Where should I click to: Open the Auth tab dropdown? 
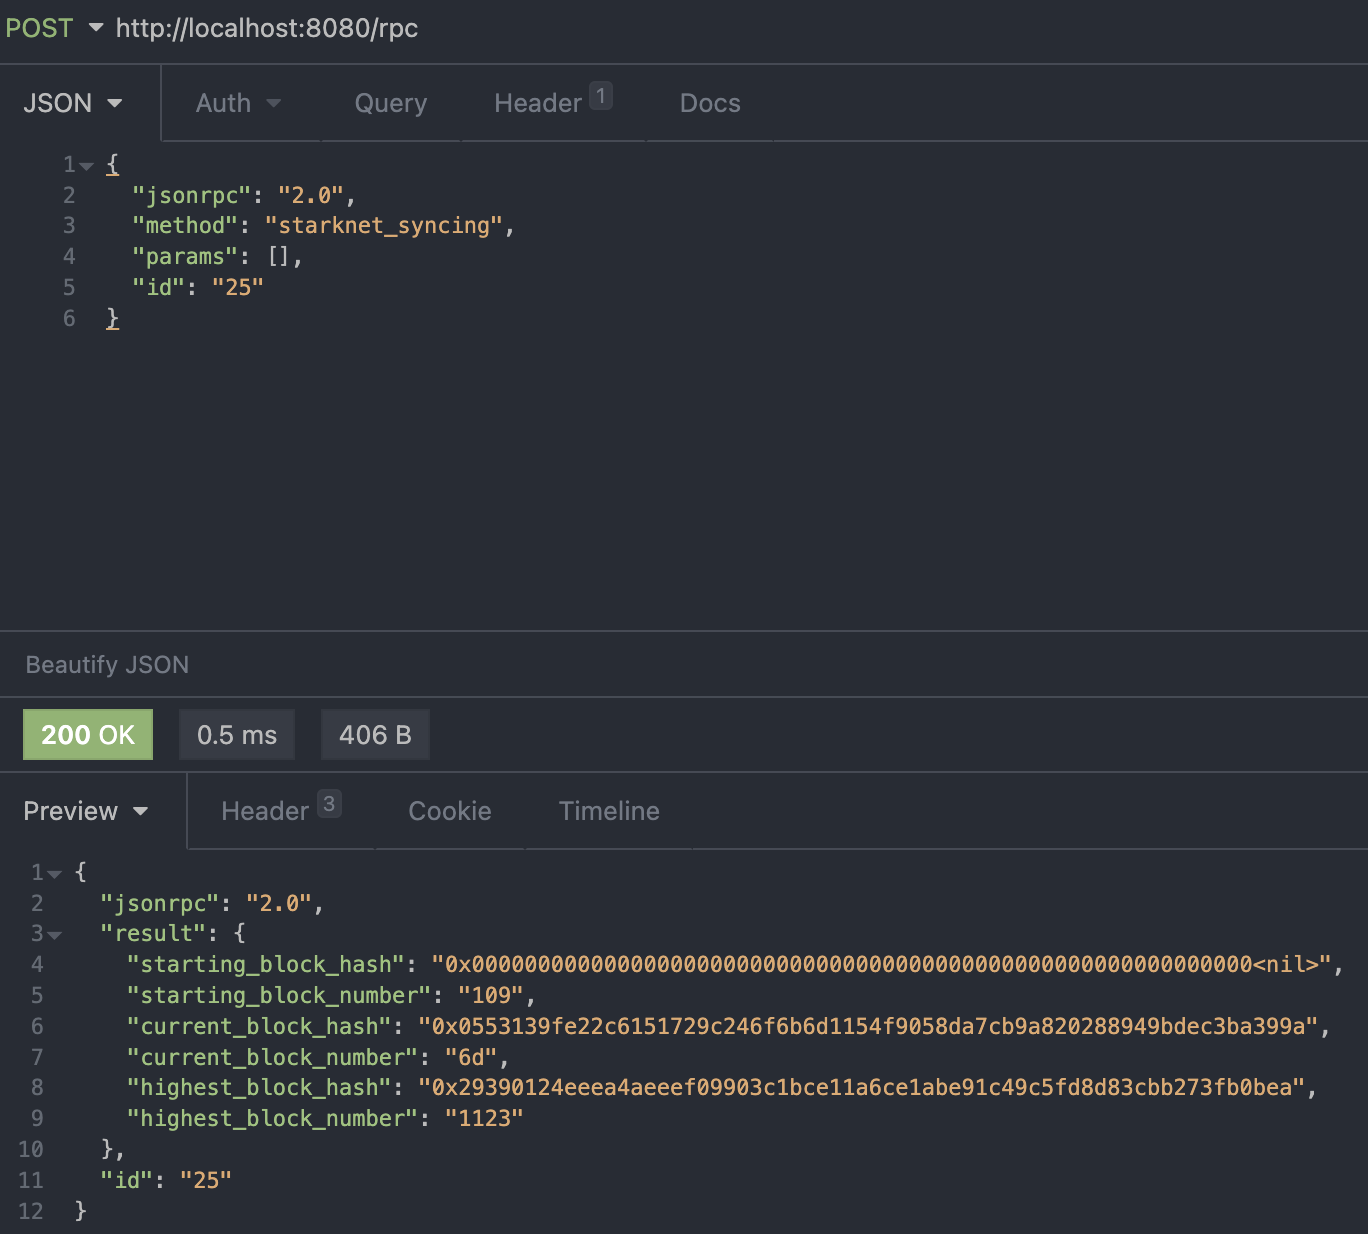[238, 103]
